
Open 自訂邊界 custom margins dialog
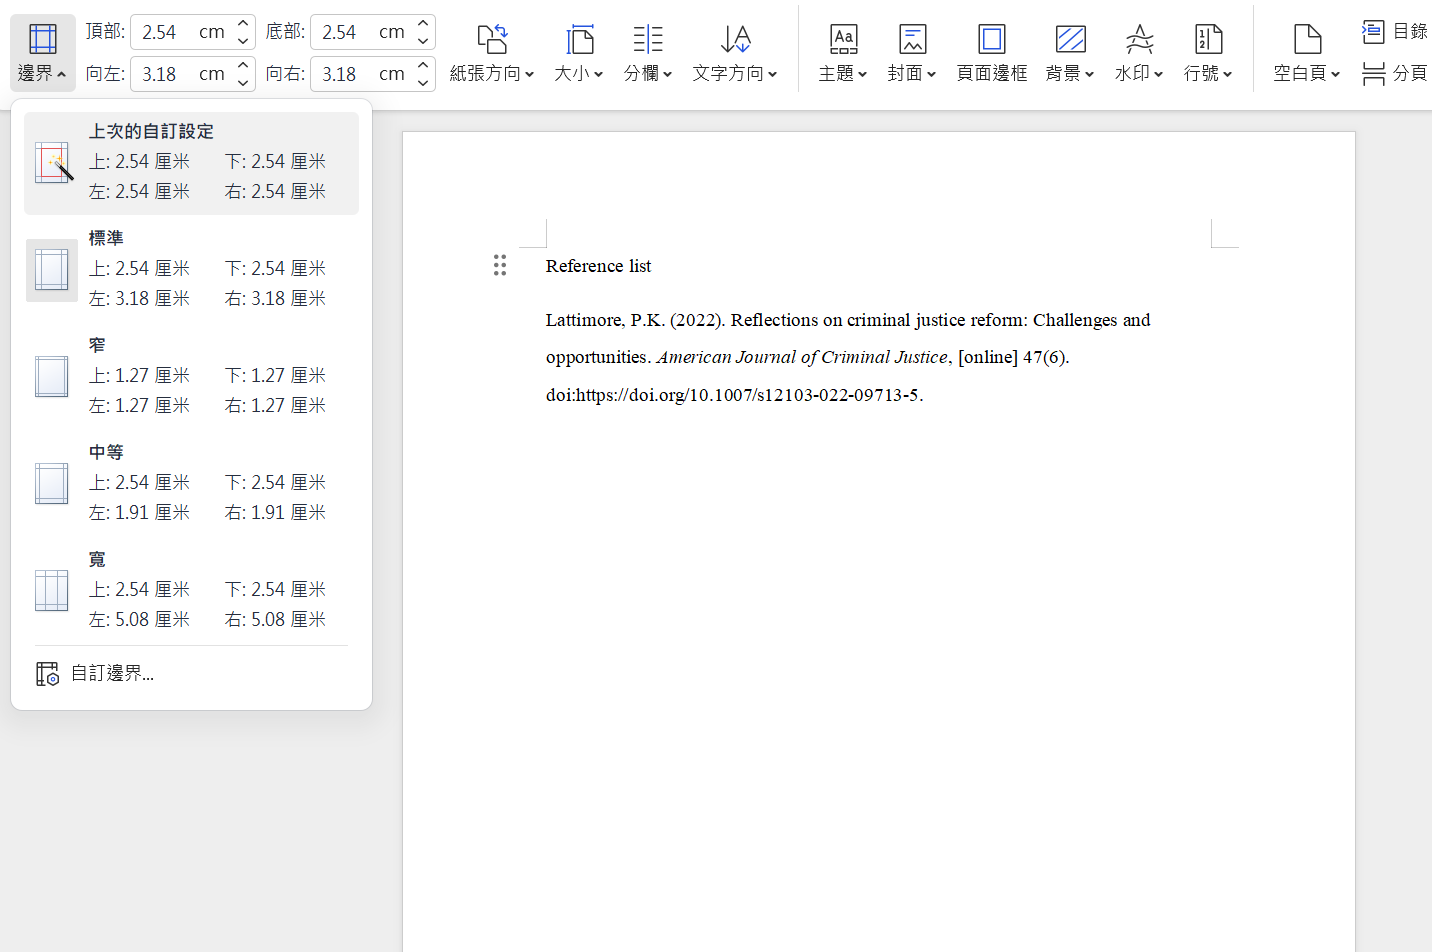coord(112,674)
